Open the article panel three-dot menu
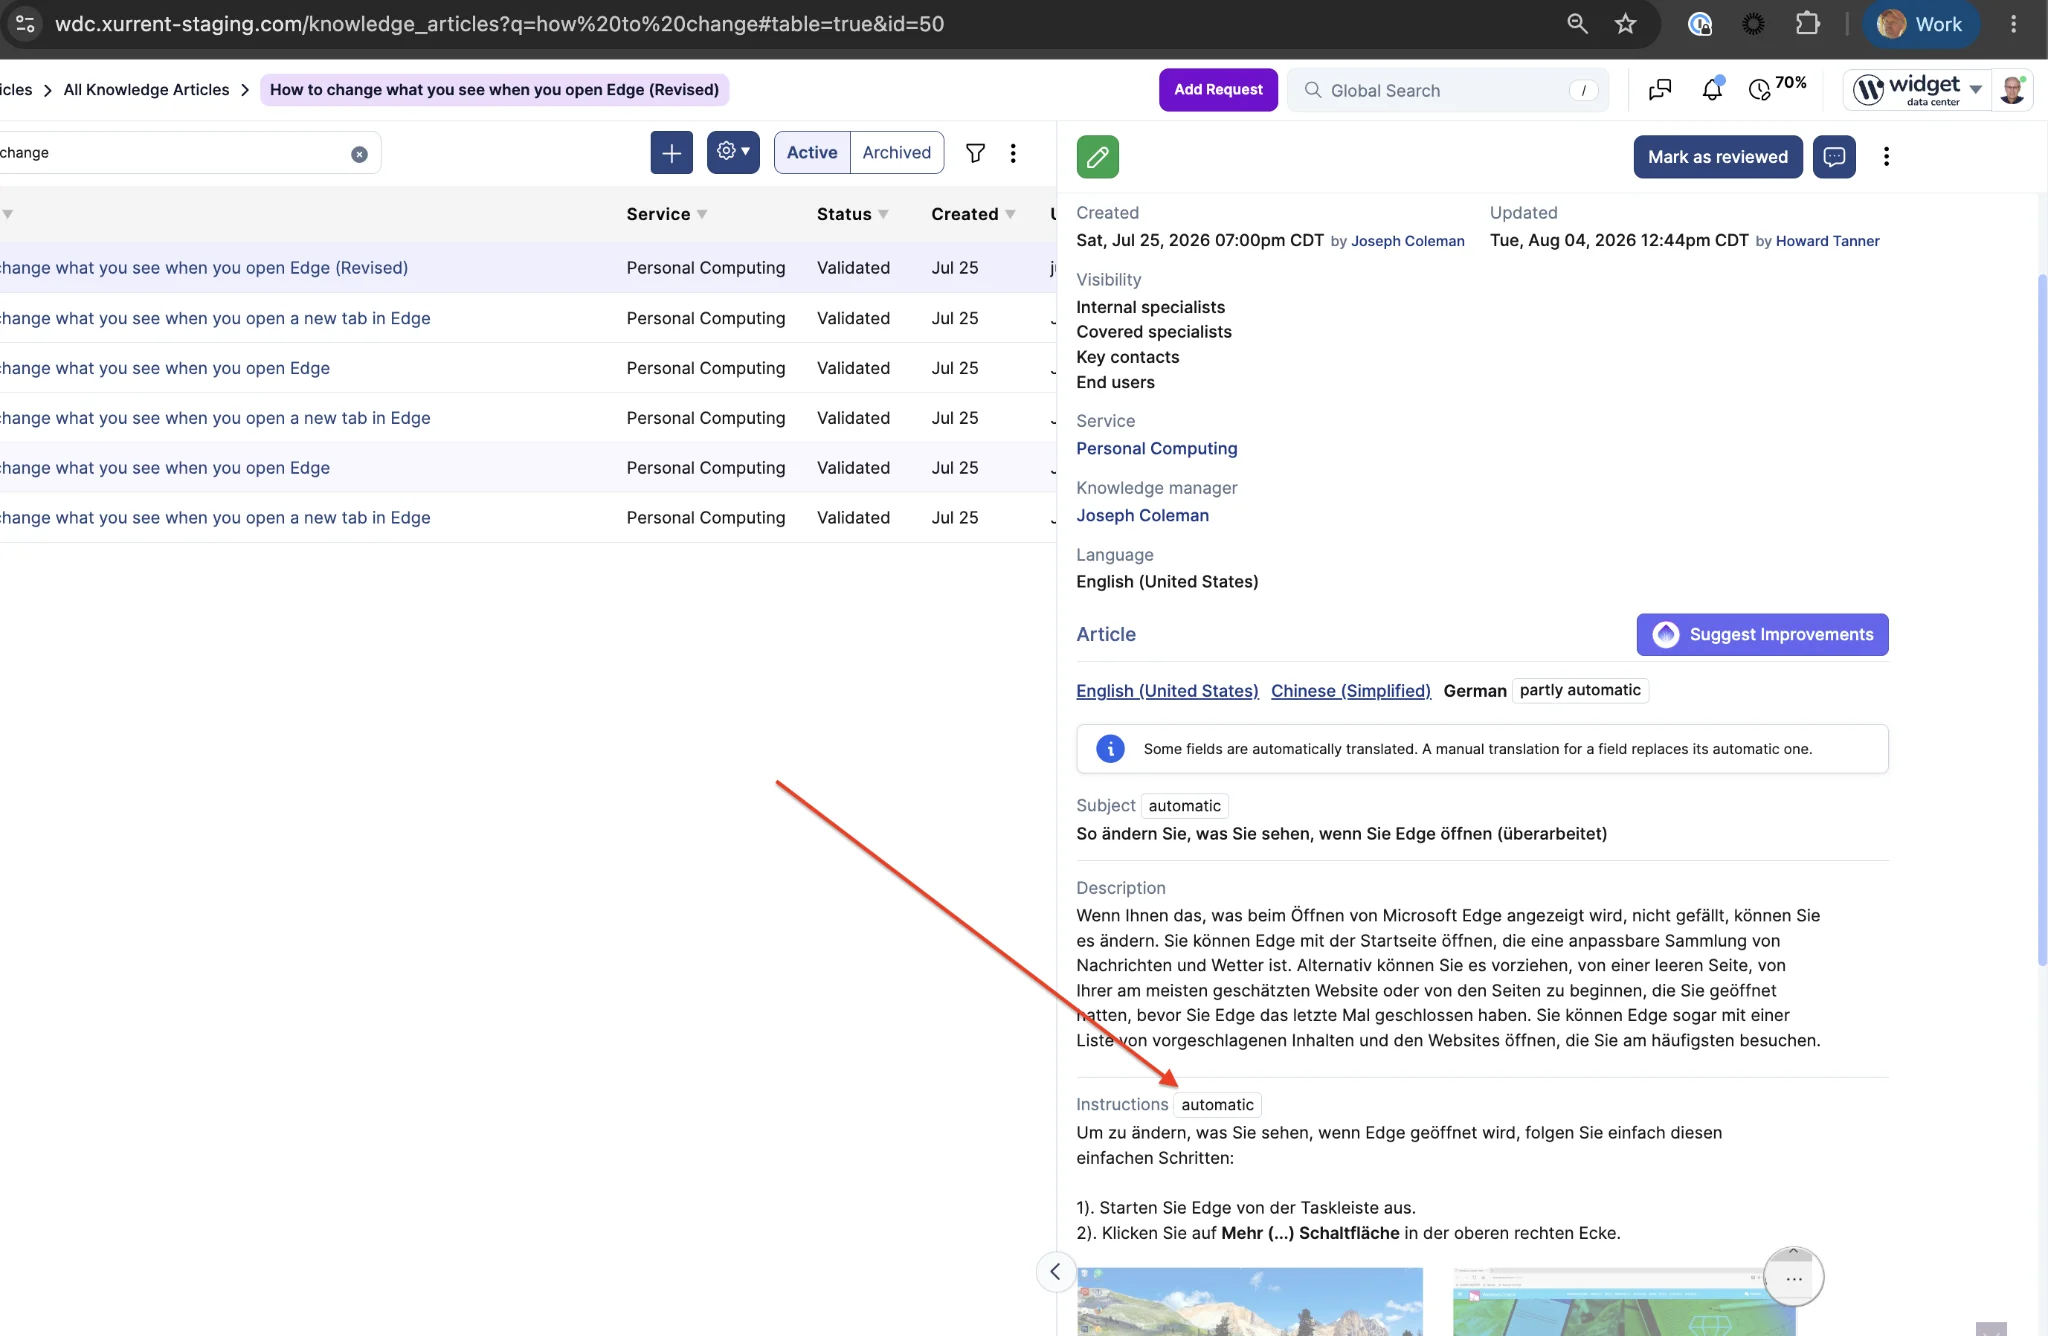2048x1336 pixels. click(1886, 157)
